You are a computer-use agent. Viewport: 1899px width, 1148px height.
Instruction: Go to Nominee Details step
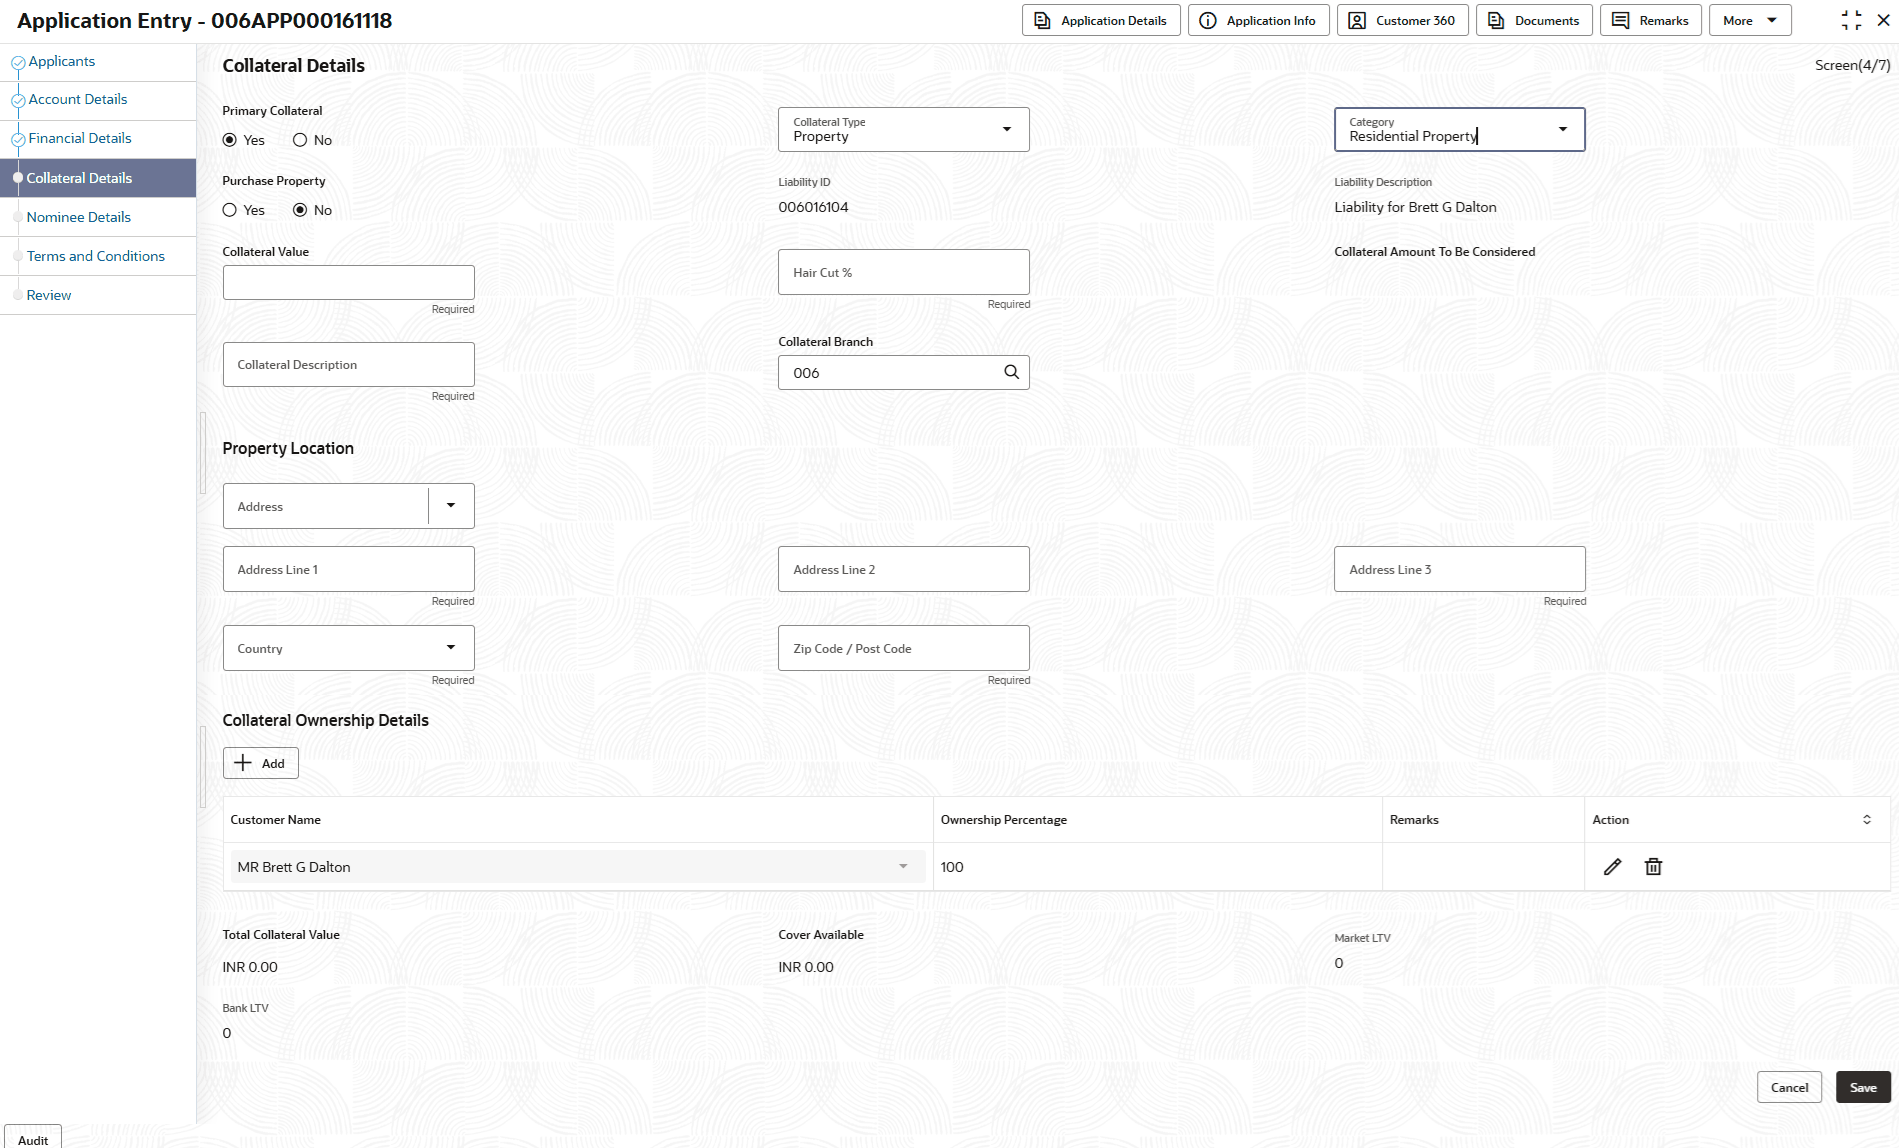point(79,217)
